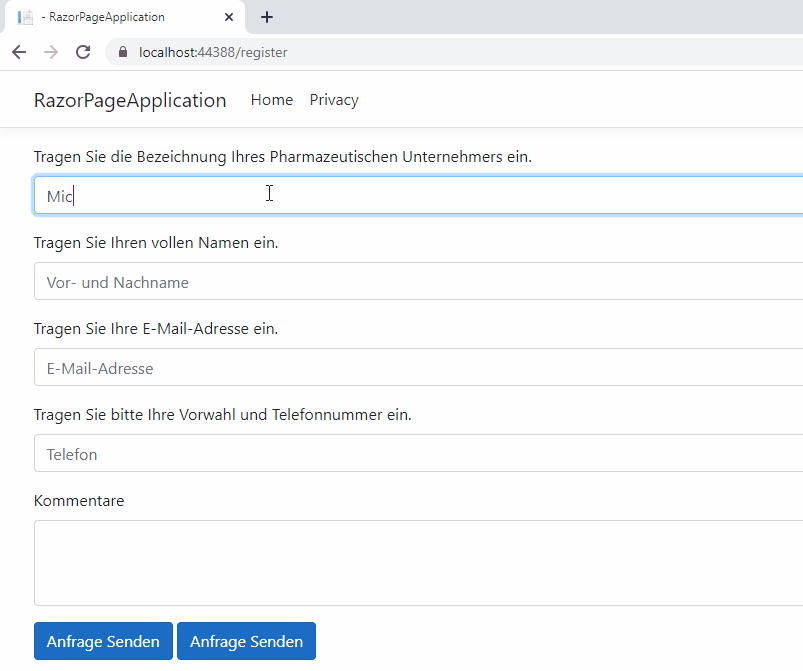Click the second Anfrage Senden button
The image size is (803, 671).
click(246, 641)
